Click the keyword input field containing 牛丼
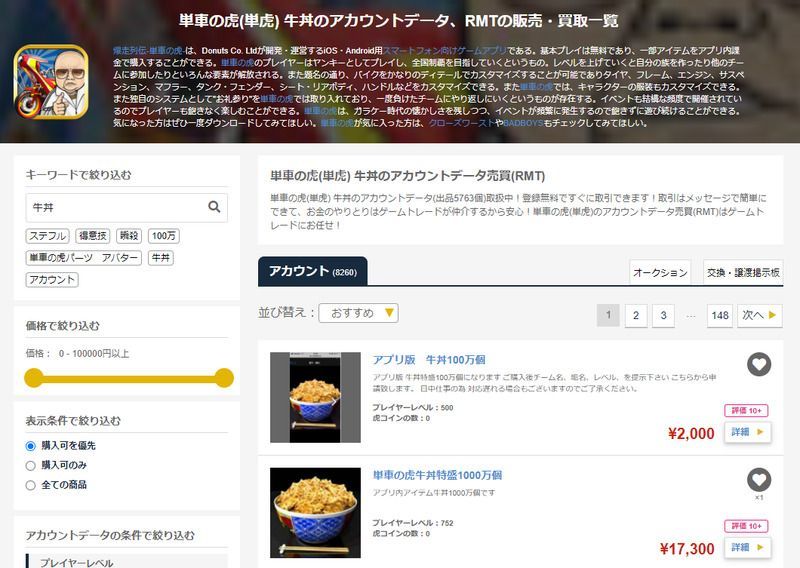 click(x=116, y=207)
